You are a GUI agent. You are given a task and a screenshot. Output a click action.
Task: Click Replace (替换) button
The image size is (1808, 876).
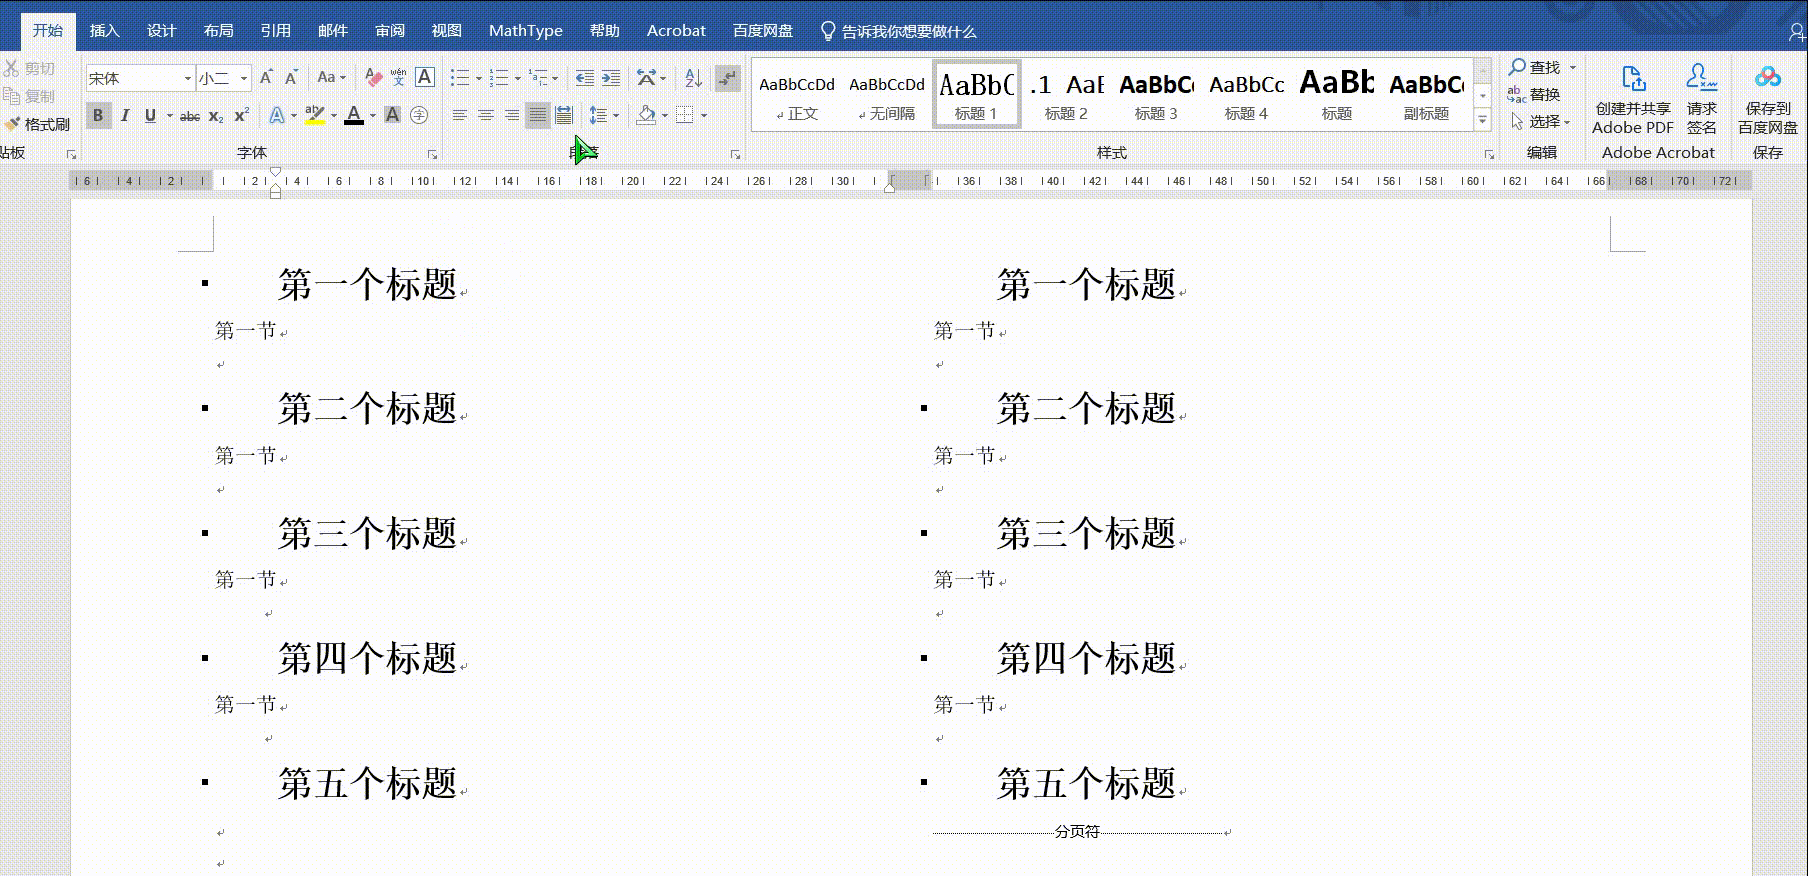pyautogui.click(x=1535, y=94)
